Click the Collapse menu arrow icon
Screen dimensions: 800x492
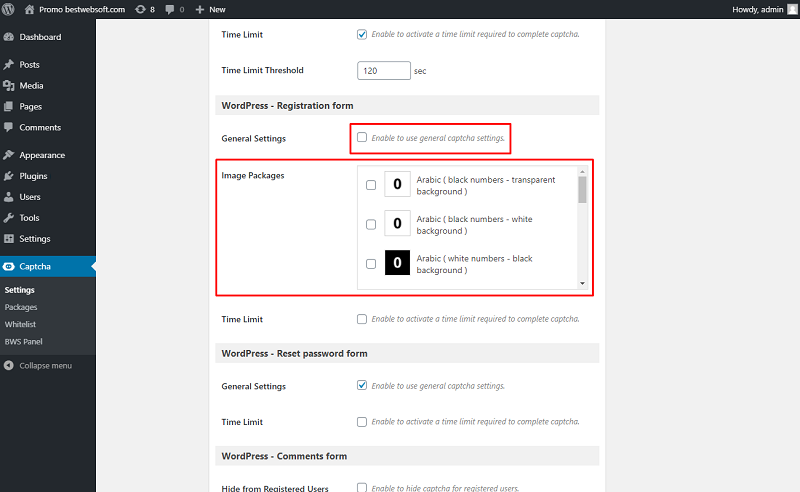click(x=9, y=365)
